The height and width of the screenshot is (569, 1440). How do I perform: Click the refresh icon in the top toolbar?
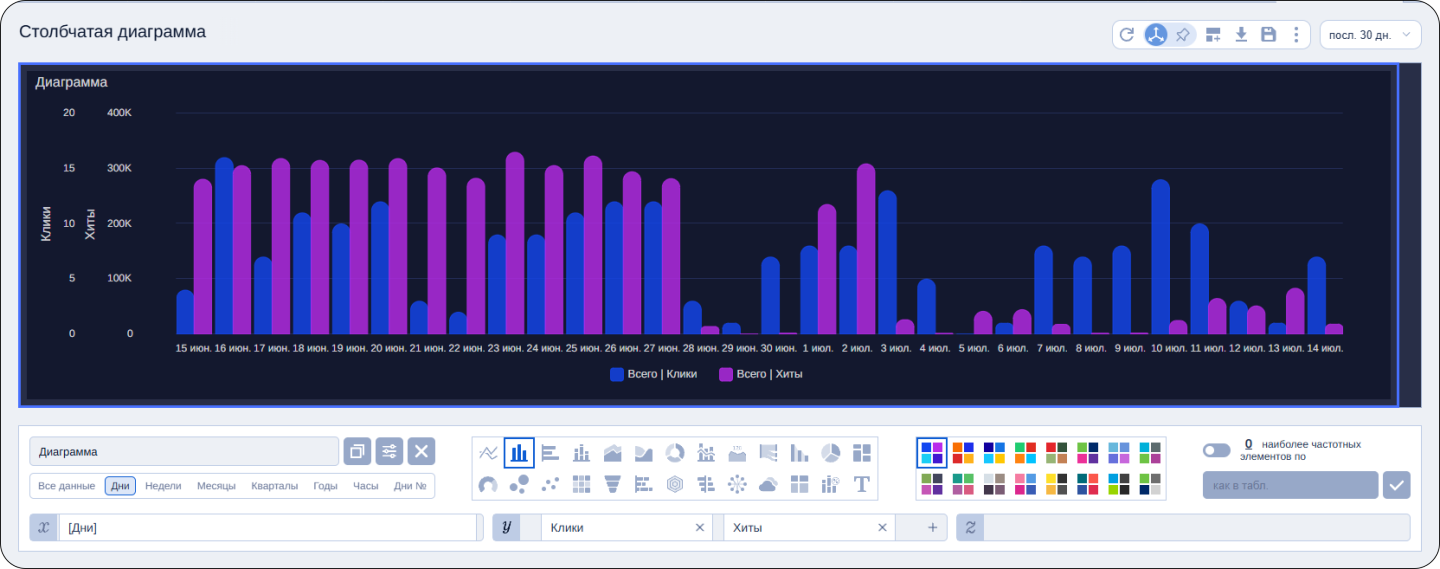(x=1127, y=35)
